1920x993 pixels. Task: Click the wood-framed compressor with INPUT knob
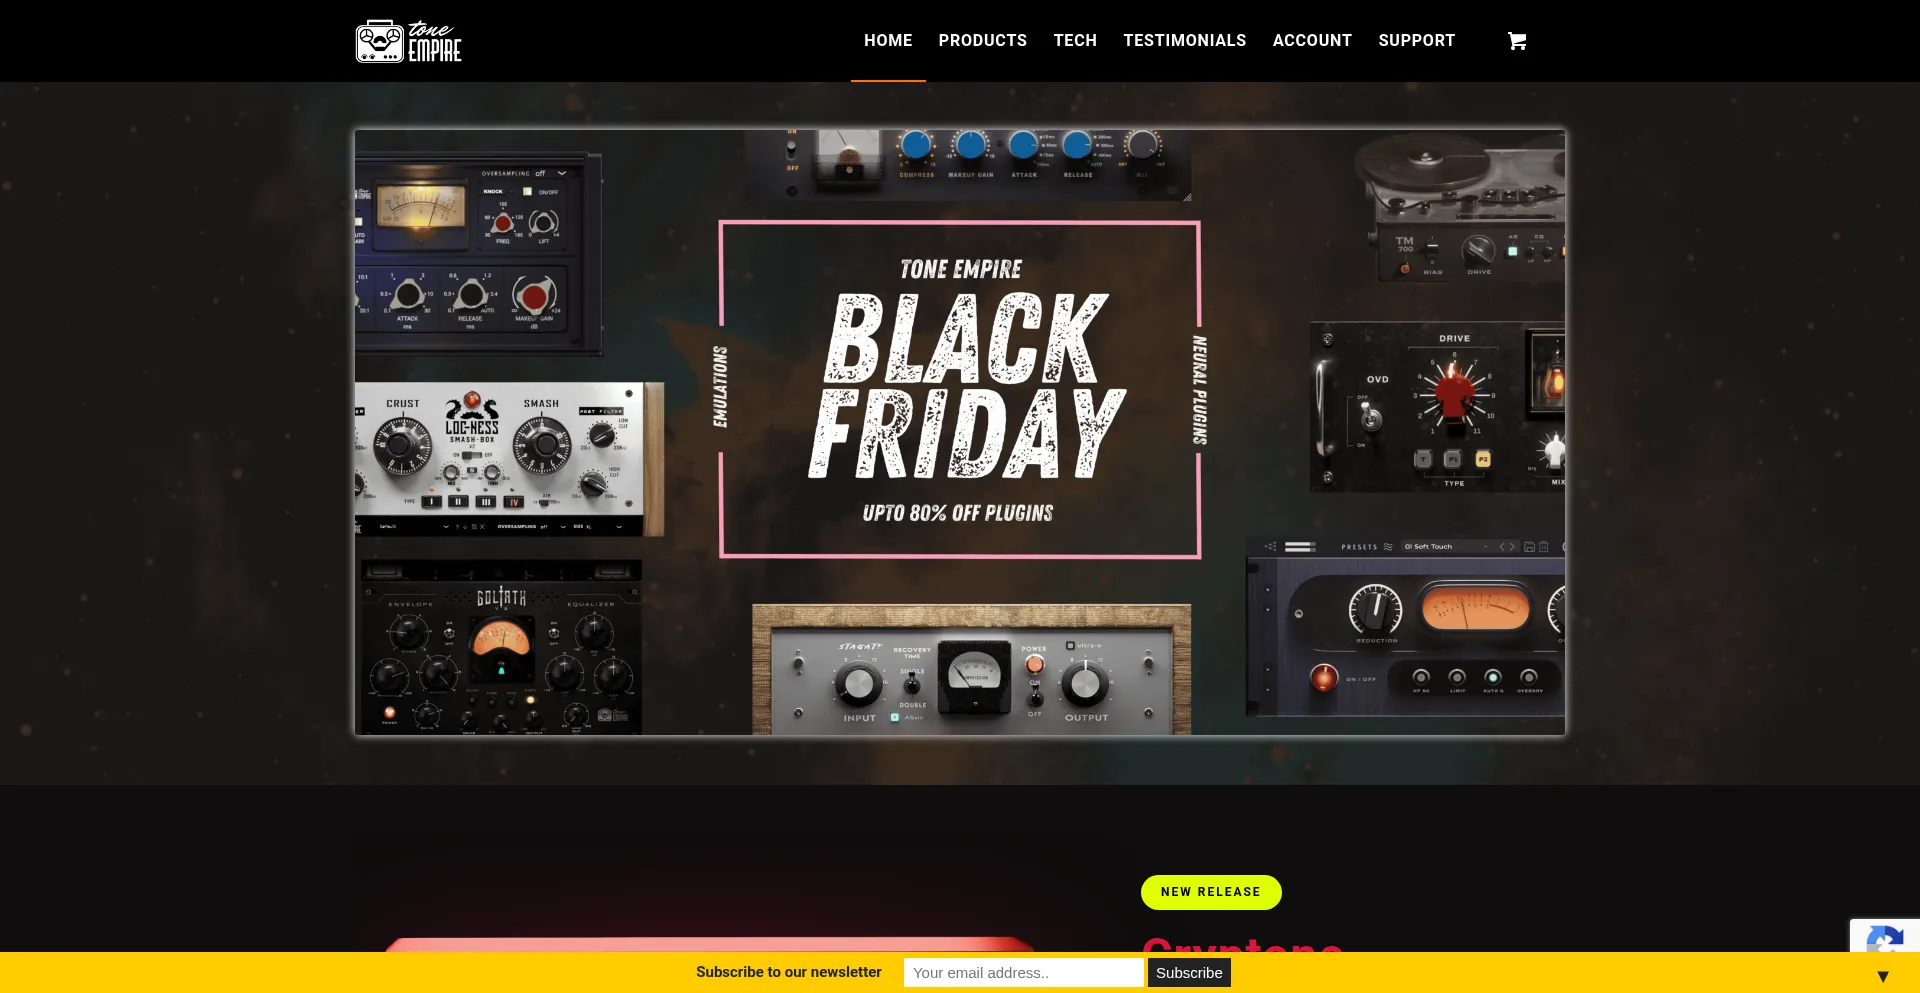click(971, 670)
